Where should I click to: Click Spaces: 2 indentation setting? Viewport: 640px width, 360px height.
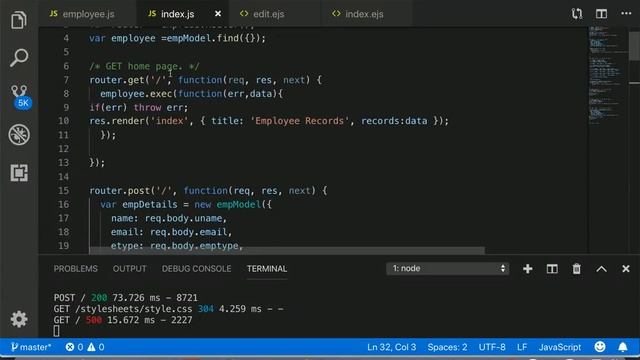[447, 347]
